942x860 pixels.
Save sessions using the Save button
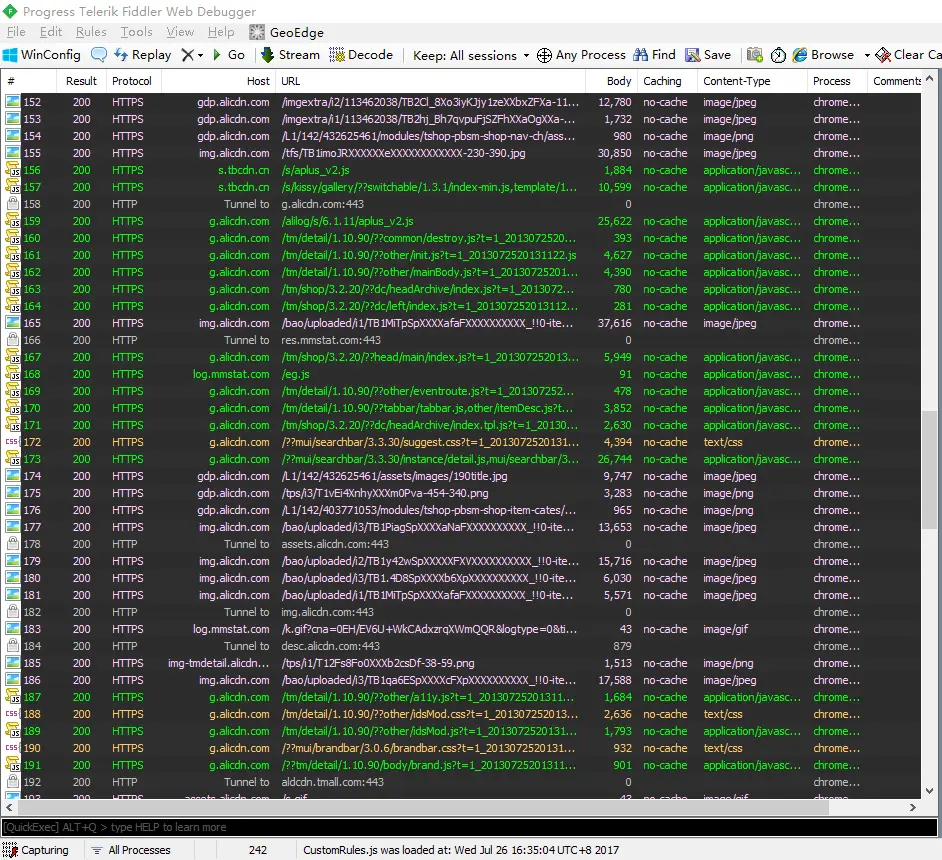click(x=708, y=55)
